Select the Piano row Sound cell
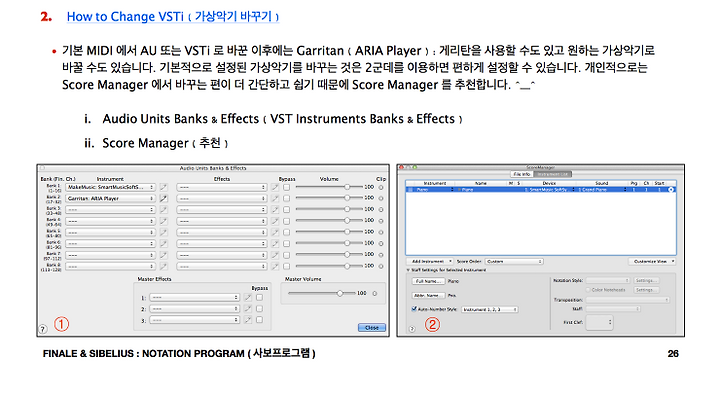This screenshot has height=396, width=720. tap(602, 190)
